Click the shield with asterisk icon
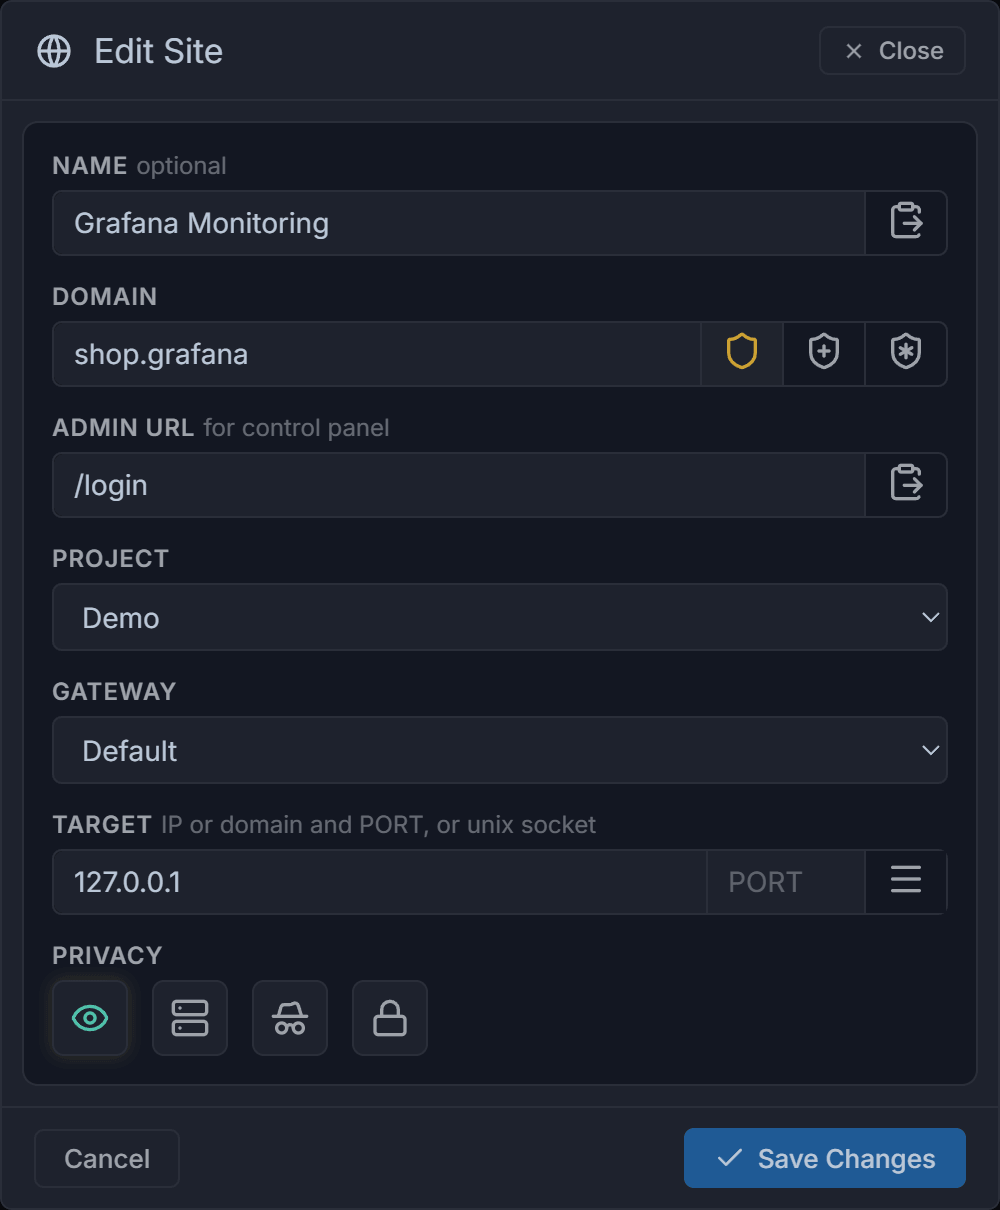Viewport: 1000px width, 1210px height. pyautogui.click(x=905, y=353)
